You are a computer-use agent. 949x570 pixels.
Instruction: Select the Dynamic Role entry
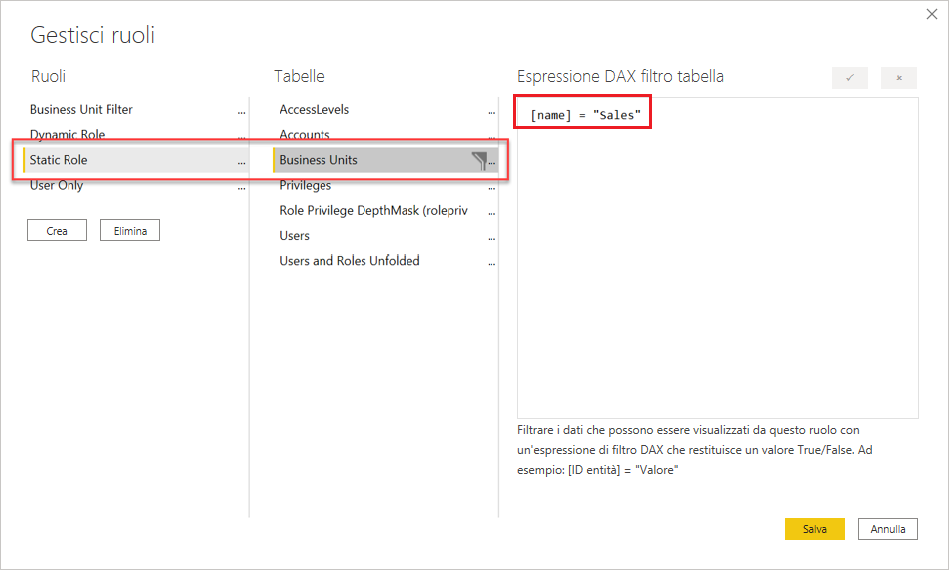[67, 135]
